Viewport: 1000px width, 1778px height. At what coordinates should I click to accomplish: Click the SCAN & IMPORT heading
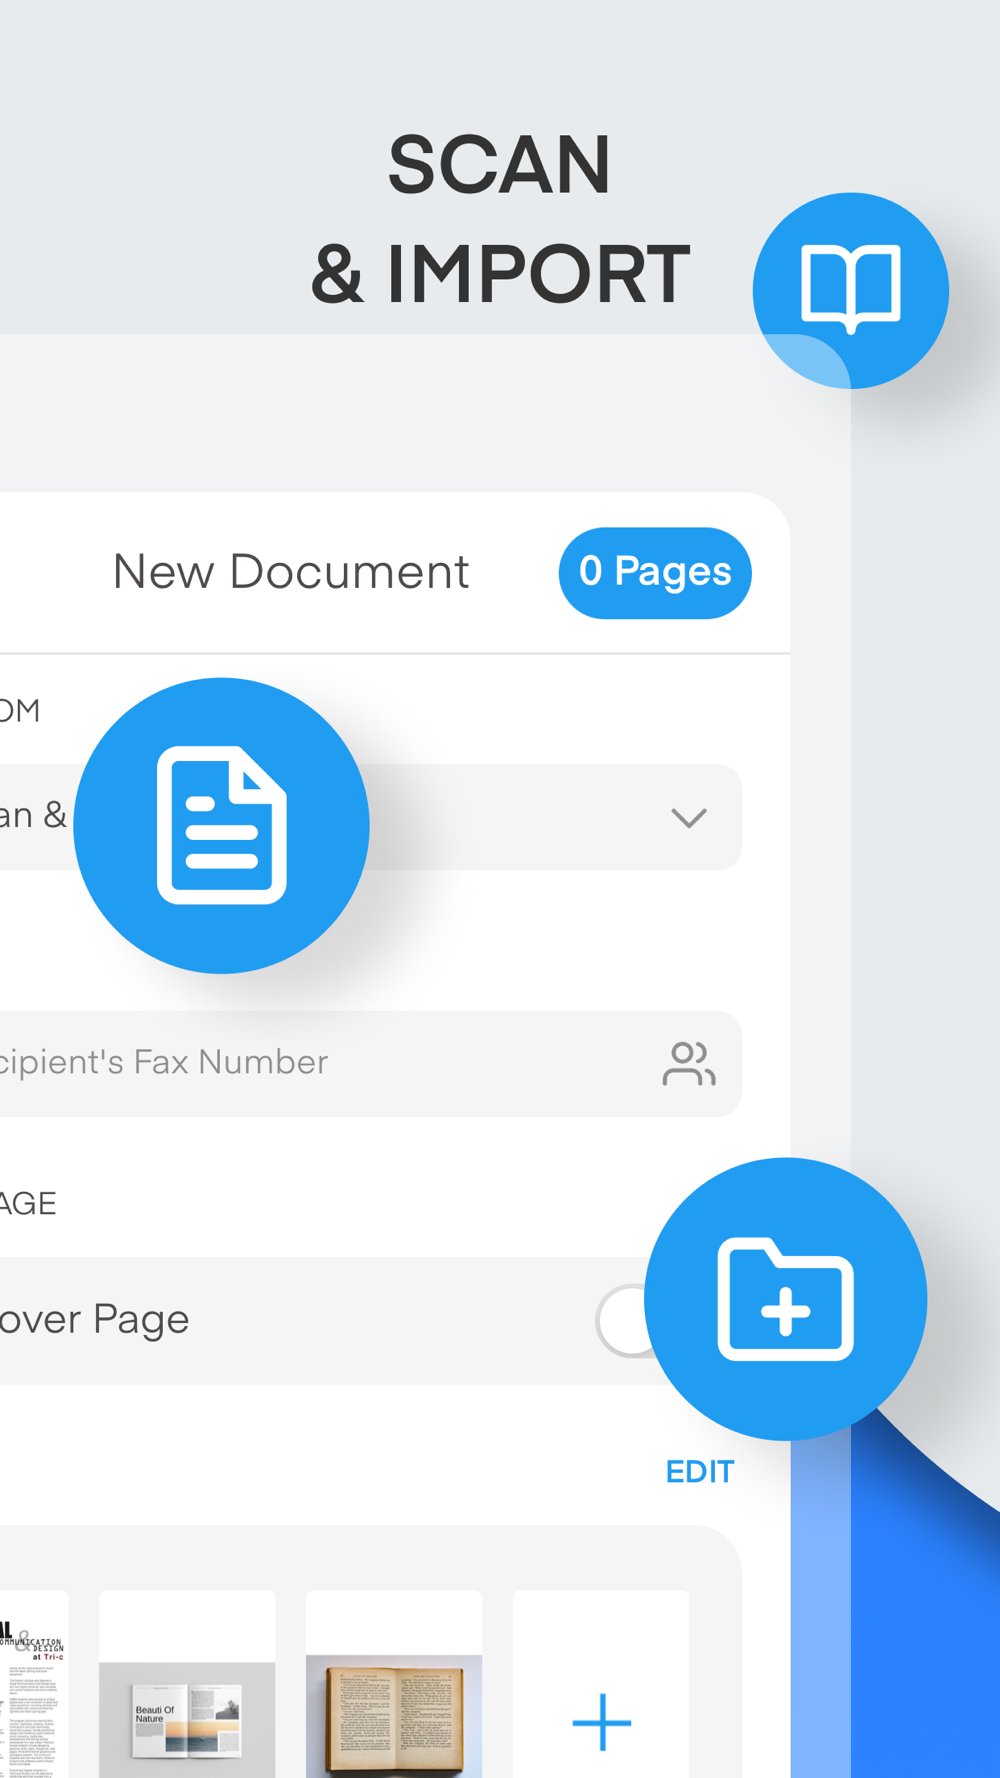(x=500, y=219)
